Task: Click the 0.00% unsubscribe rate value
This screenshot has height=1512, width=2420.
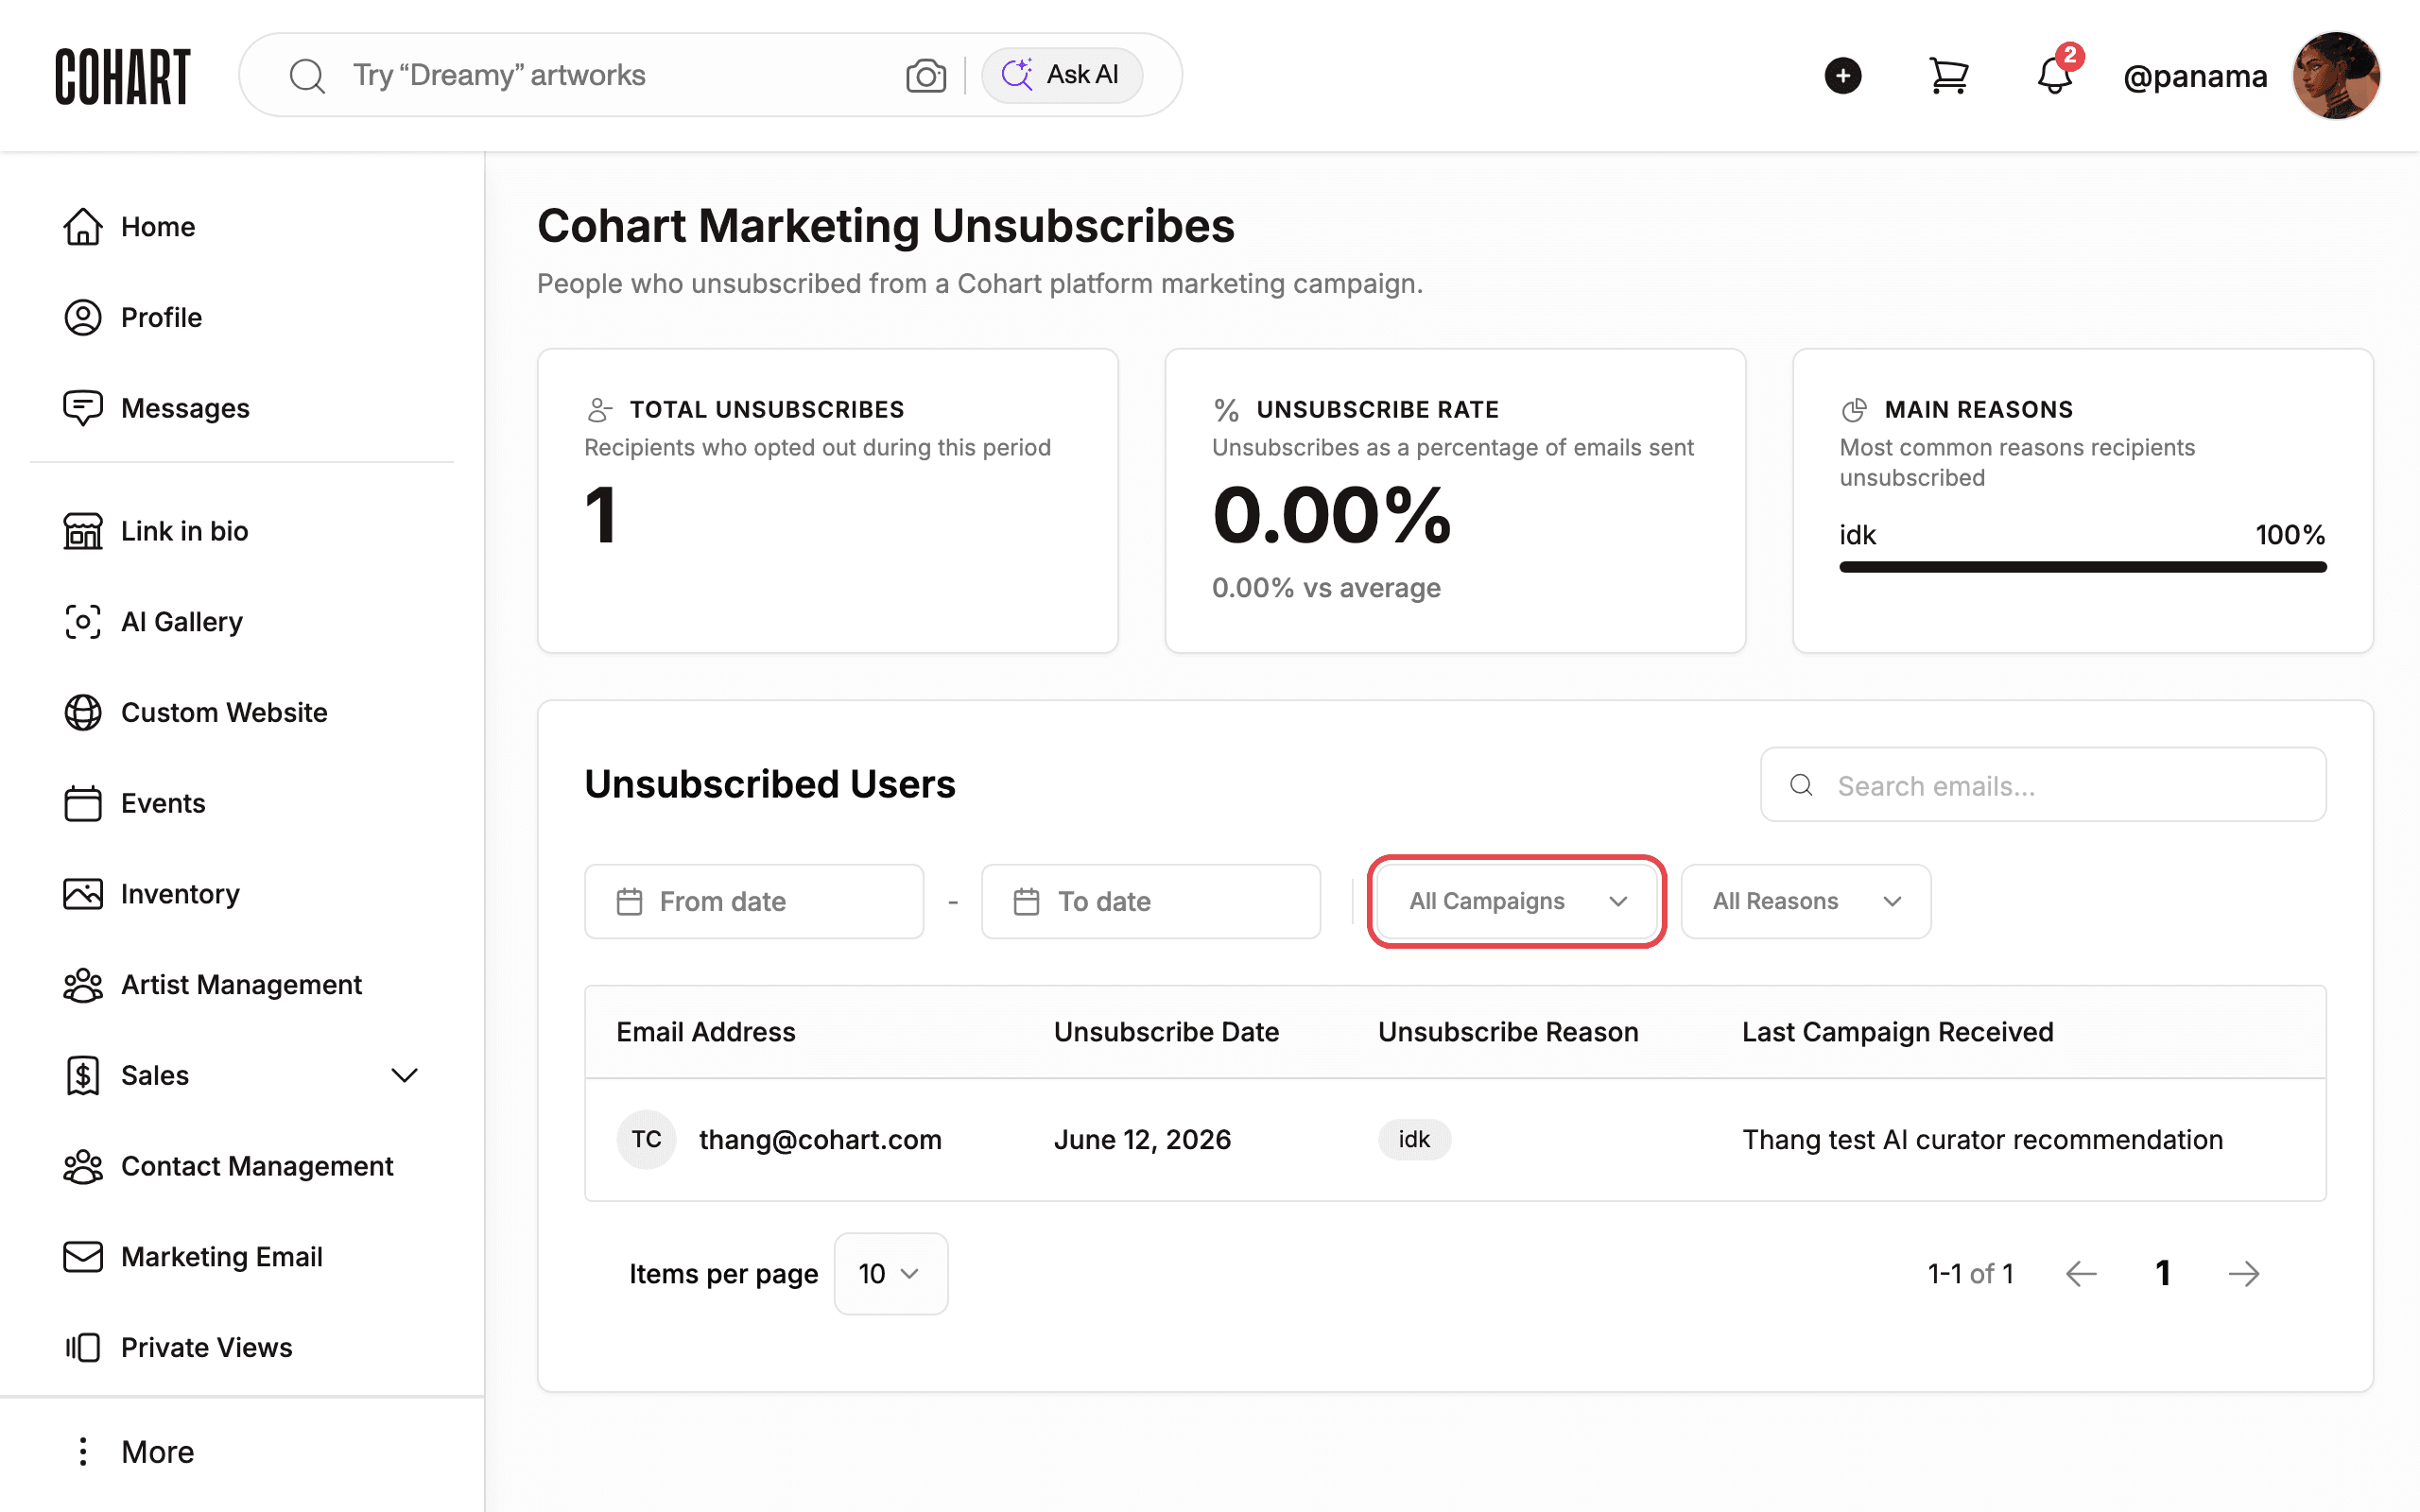Action: [1331, 516]
